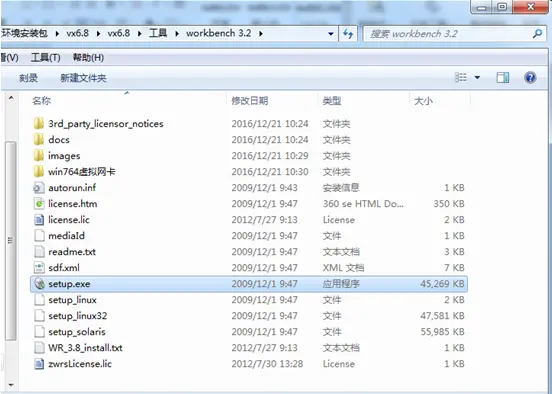Click the setup_linux file icon

39,300
